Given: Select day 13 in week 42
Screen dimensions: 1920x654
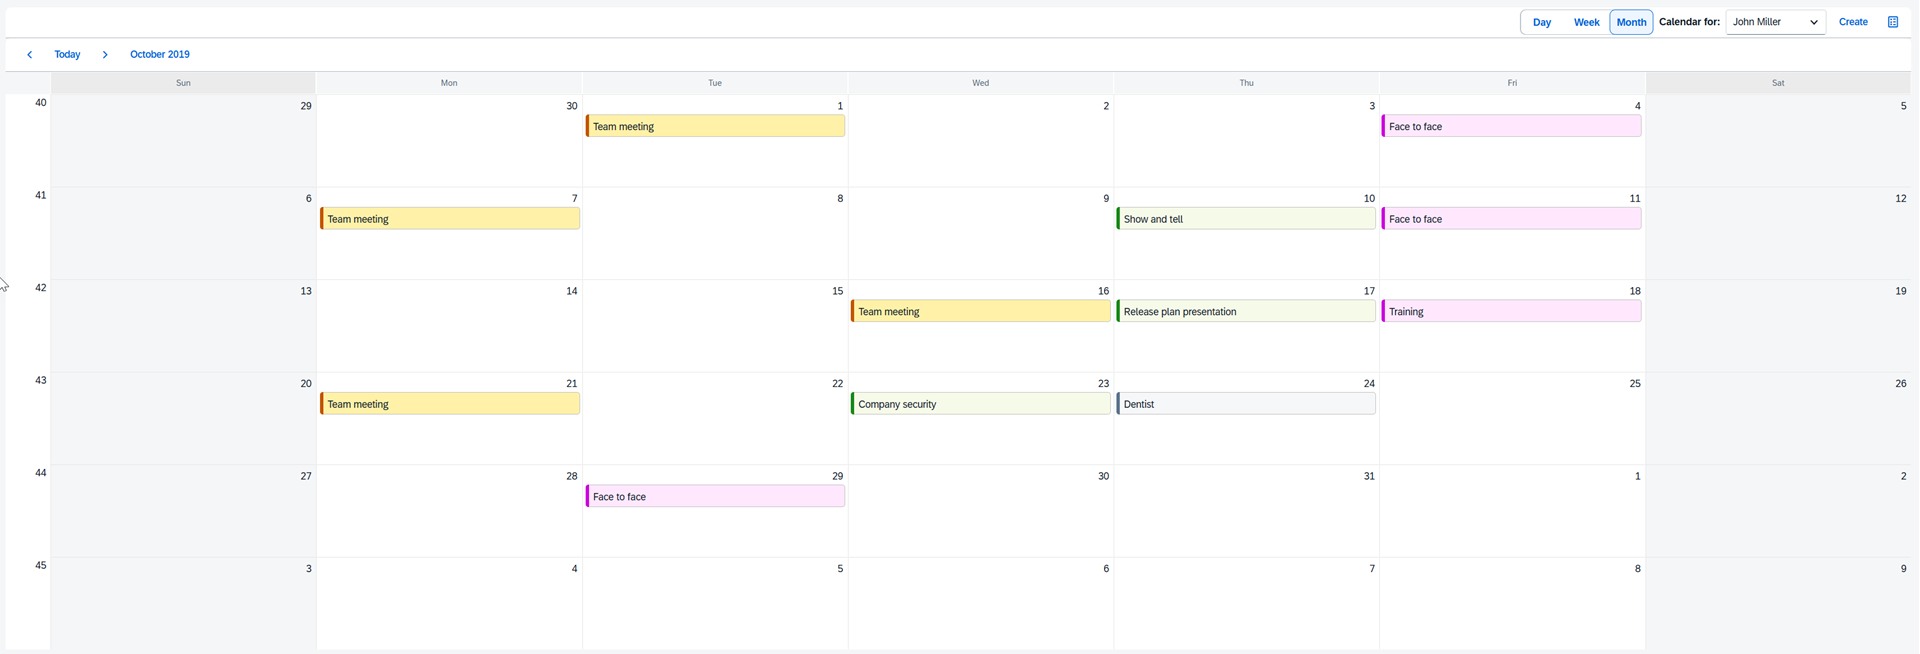Looking at the screenshot, I should pyautogui.click(x=183, y=326).
